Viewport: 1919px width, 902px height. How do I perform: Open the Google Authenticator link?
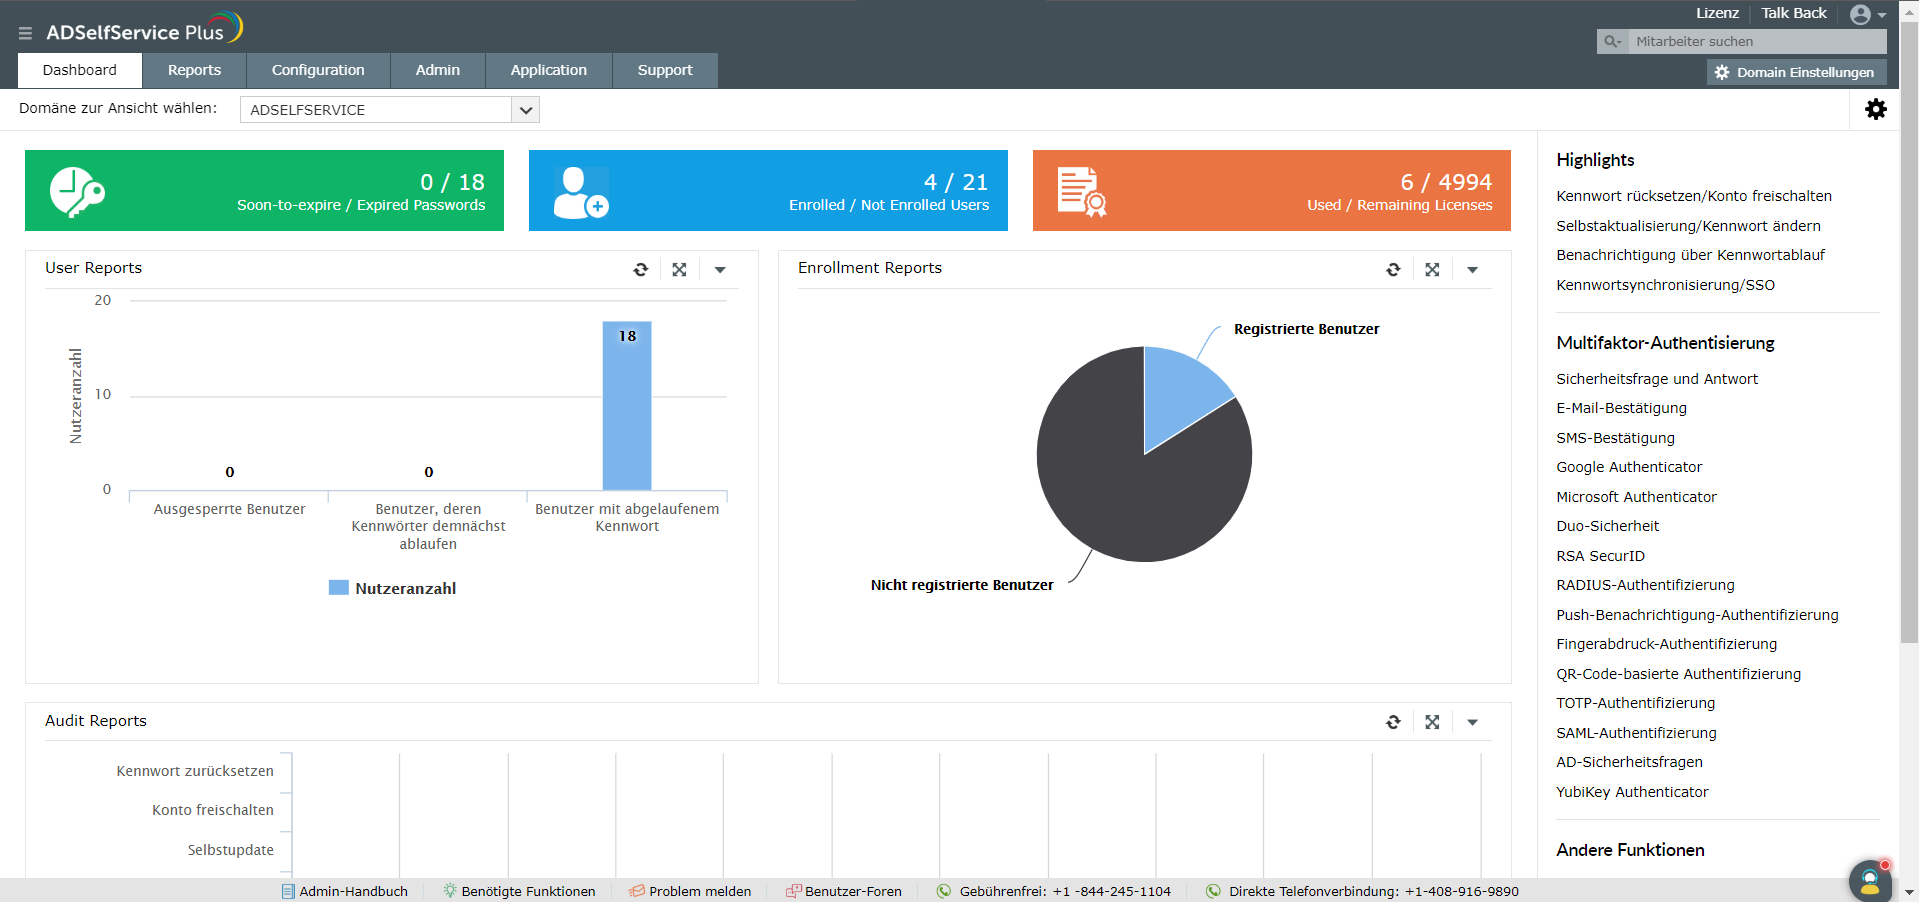(x=1629, y=467)
